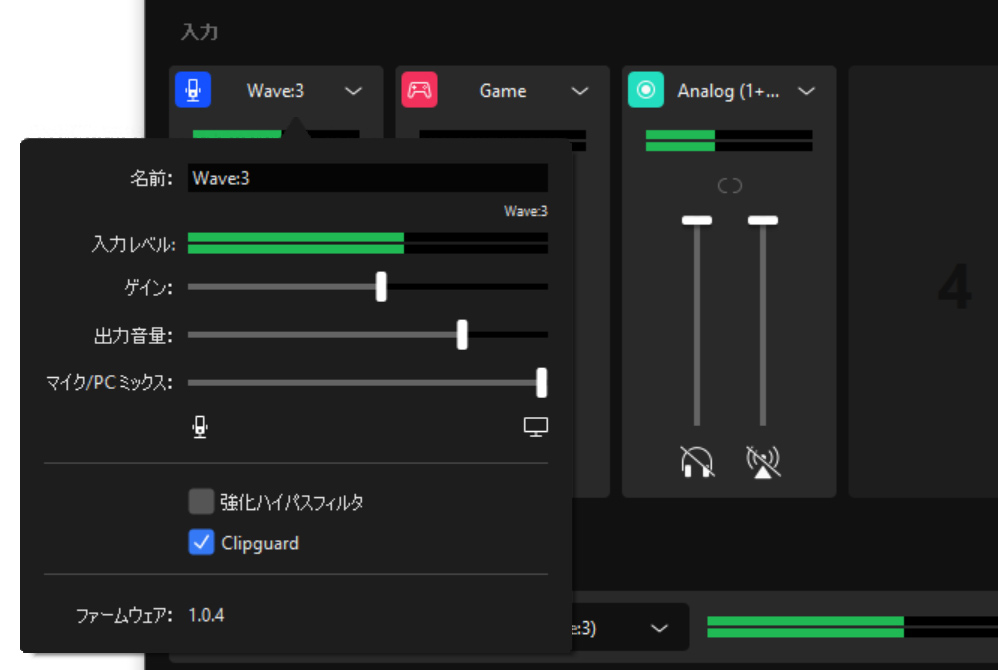Click the マイク/PCミックス slider handle
The height and width of the screenshot is (670, 998).
[x=541, y=382]
